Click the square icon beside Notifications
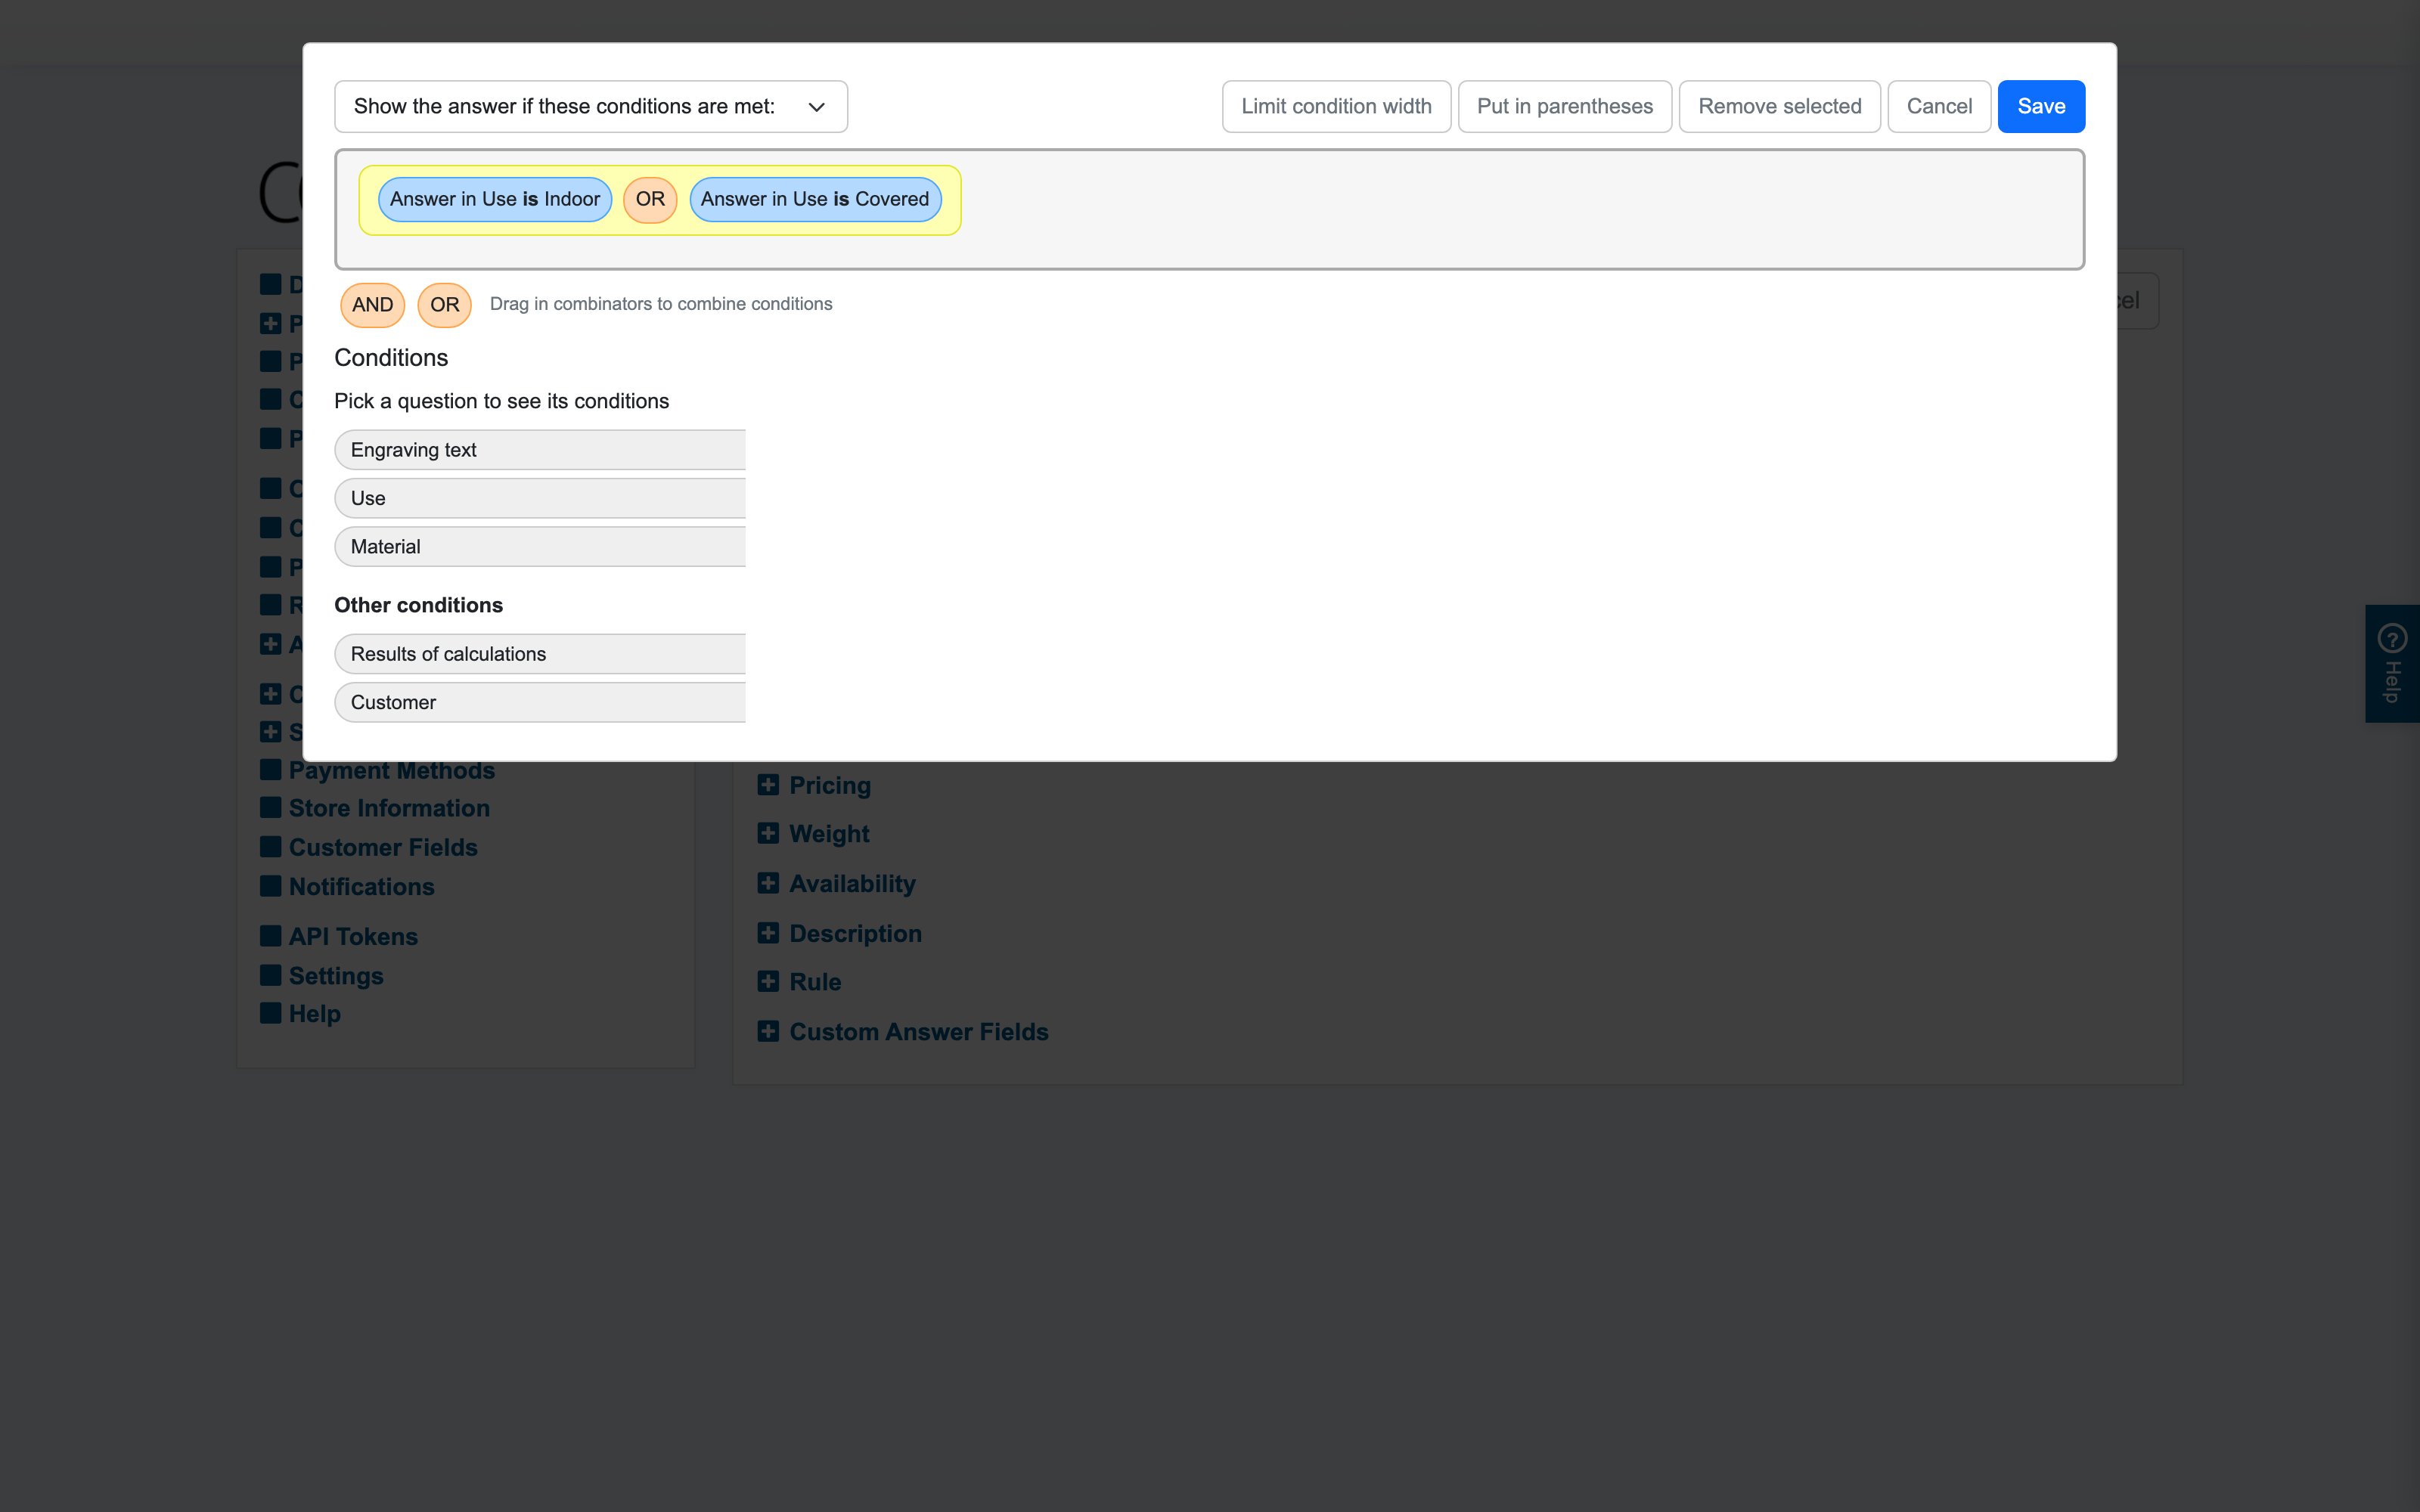 (270, 885)
